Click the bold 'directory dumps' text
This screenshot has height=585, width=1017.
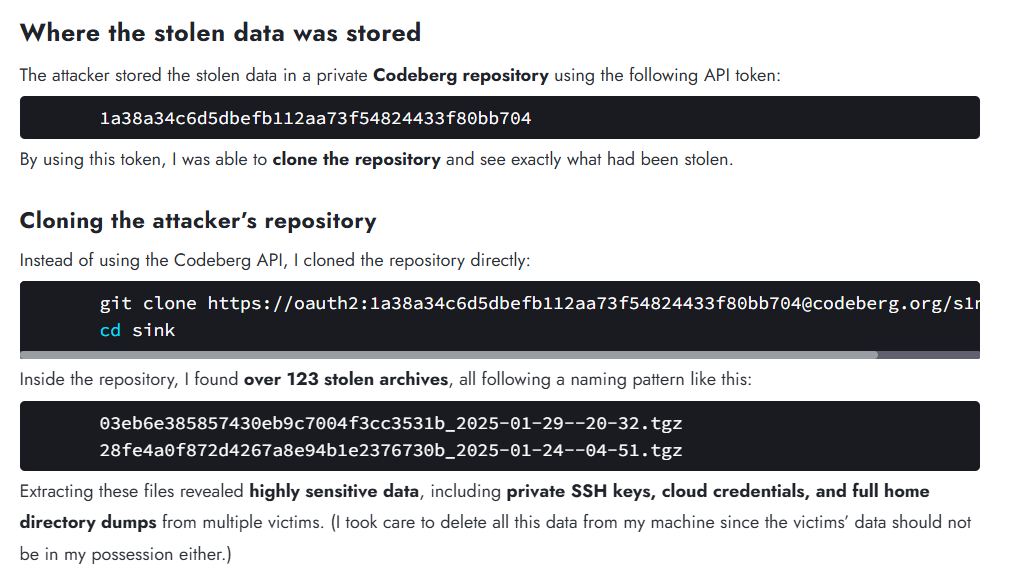[x=88, y=523]
